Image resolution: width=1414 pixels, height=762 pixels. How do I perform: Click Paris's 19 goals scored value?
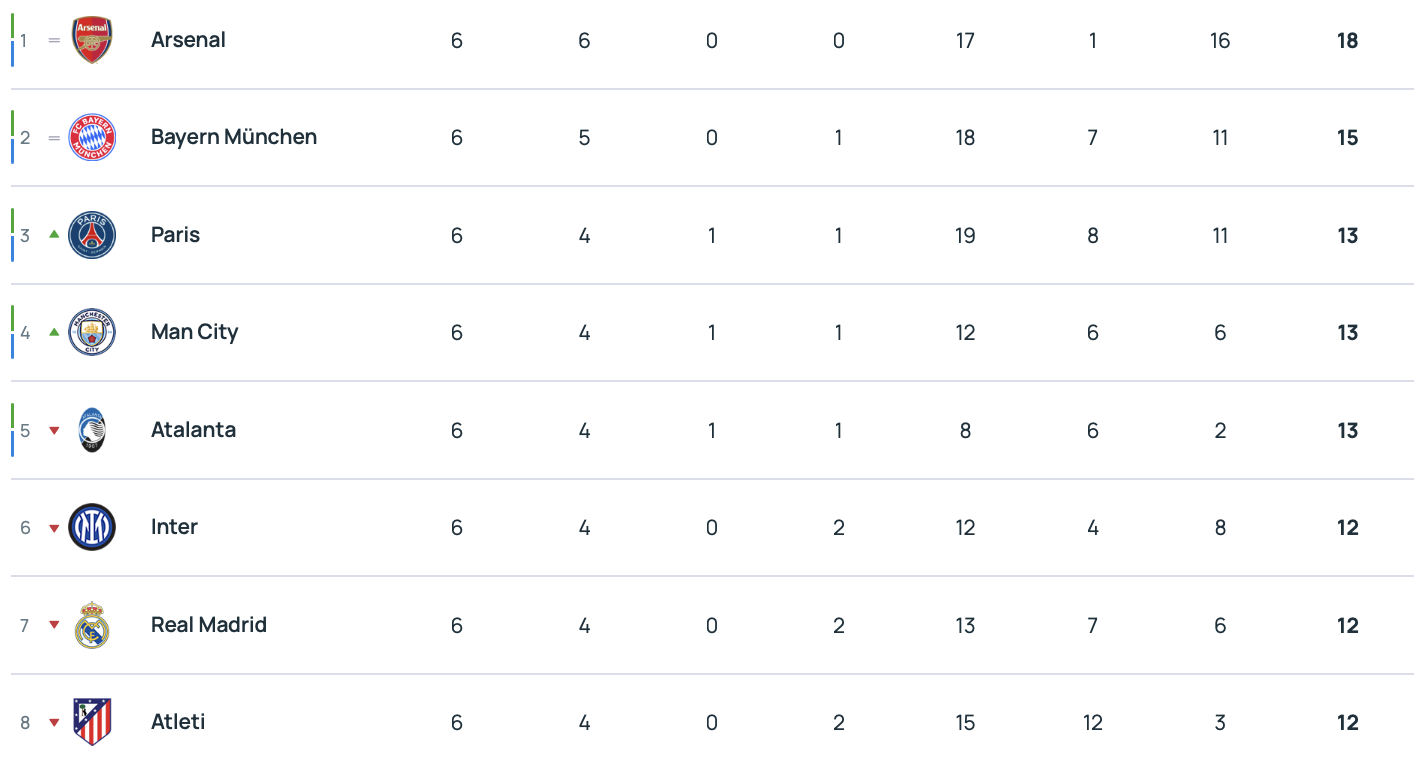[965, 236]
